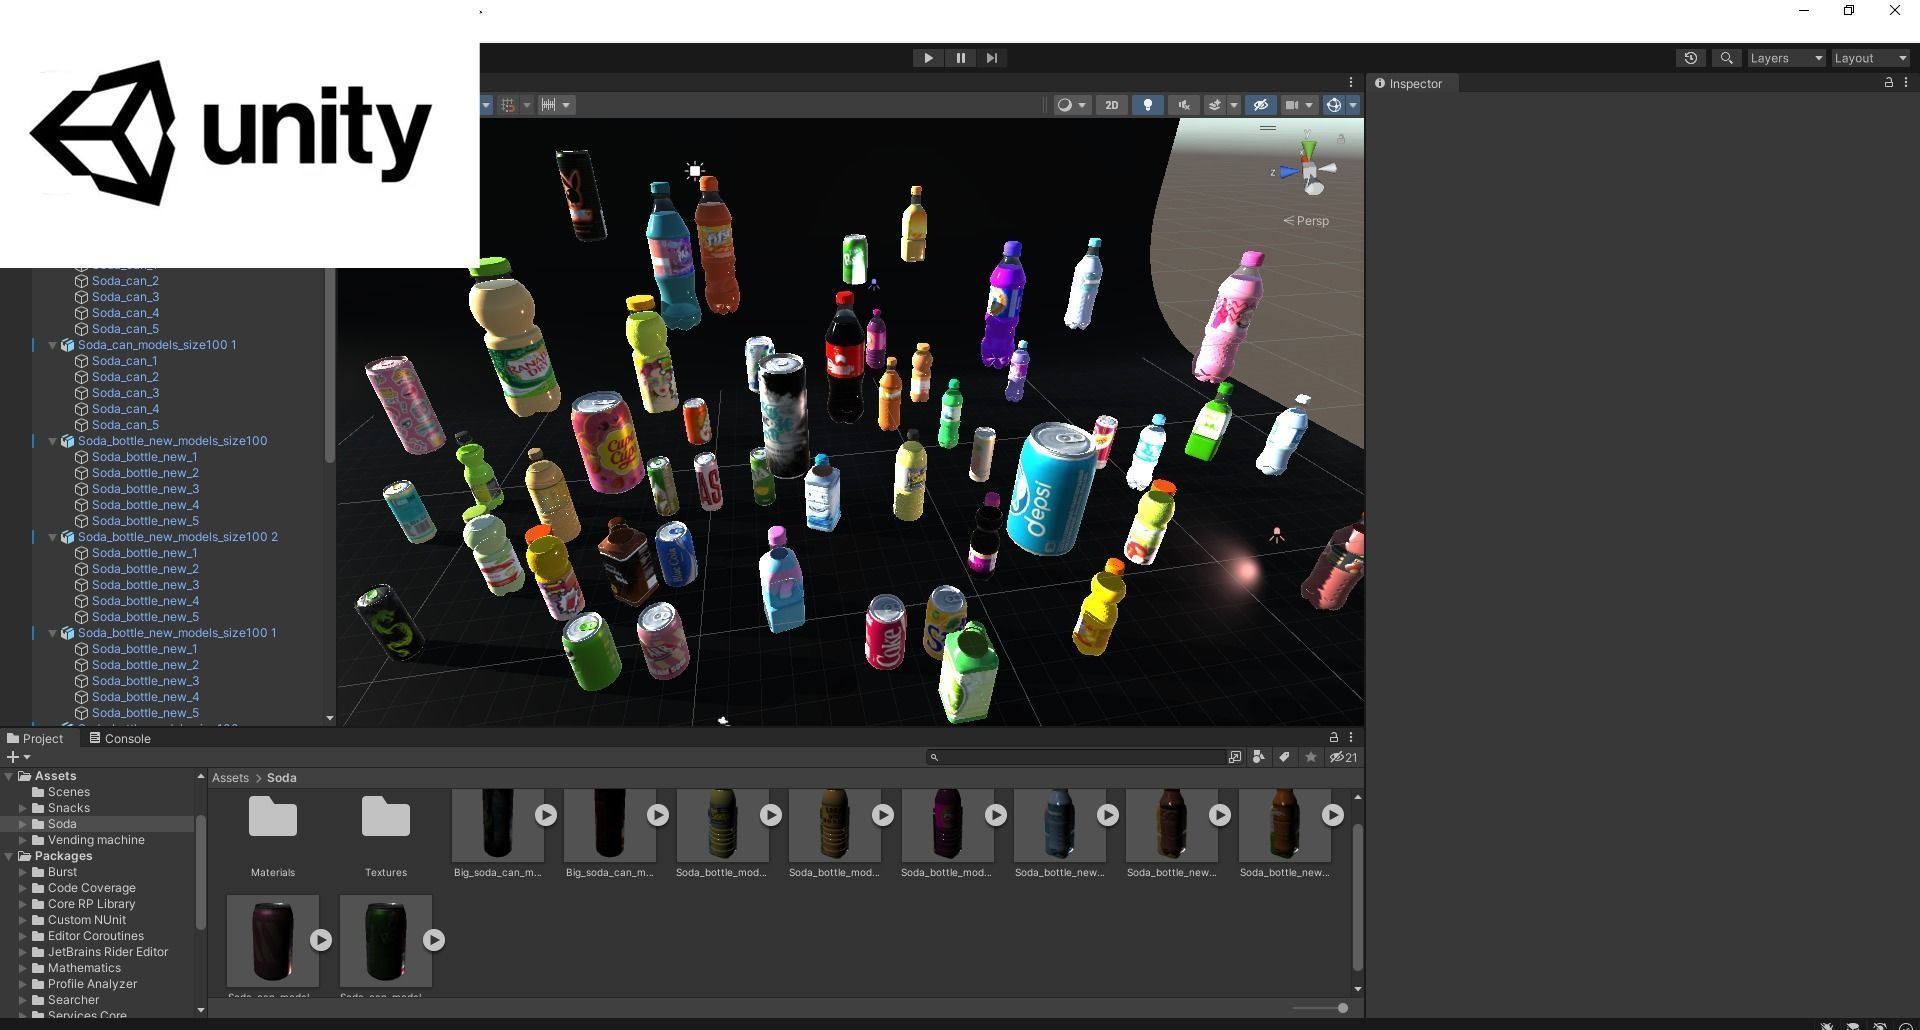Screen dimensions: 1920x1030
Task: Toggle the 2D view mode button
Action: pyautogui.click(x=1111, y=105)
